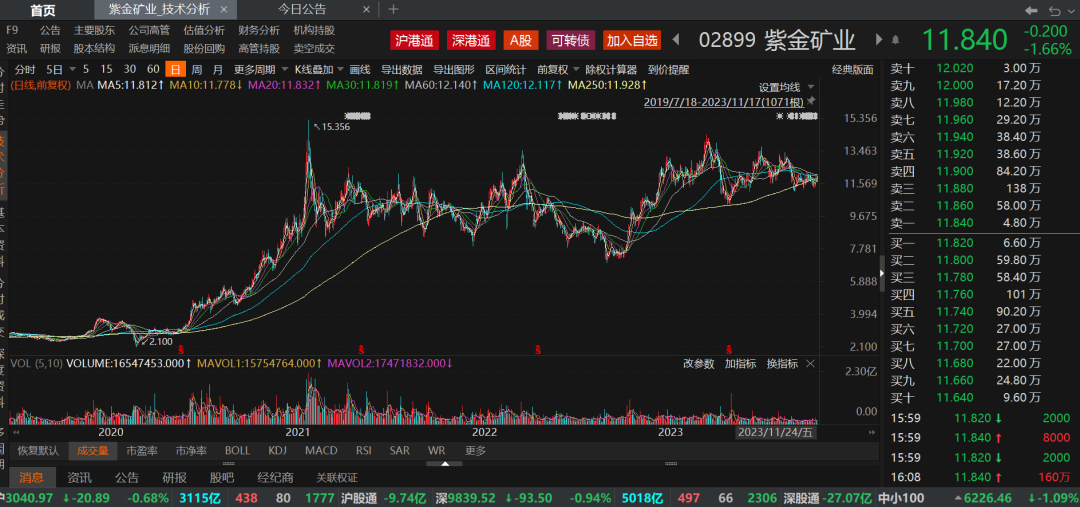Switch to the 今日公告 tab
1080x507 pixels.
click(302, 10)
